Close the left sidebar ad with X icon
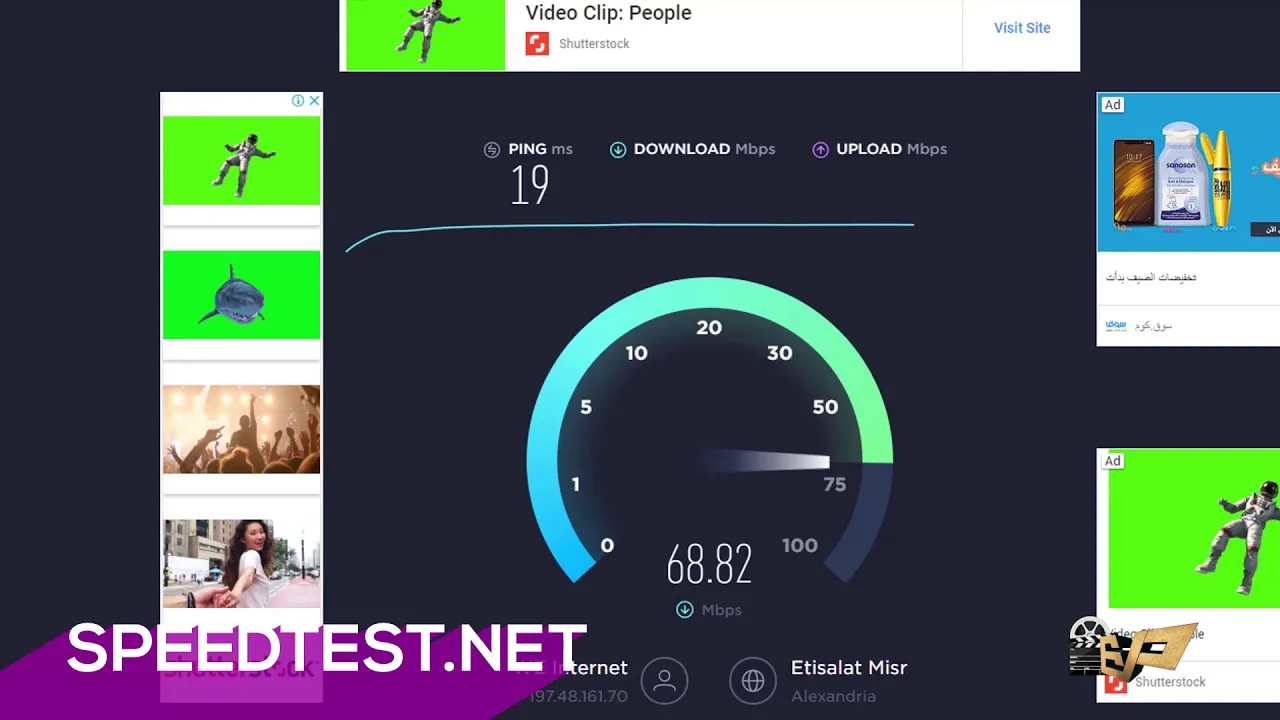Screen dimensions: 1280x720 point(314,101)
